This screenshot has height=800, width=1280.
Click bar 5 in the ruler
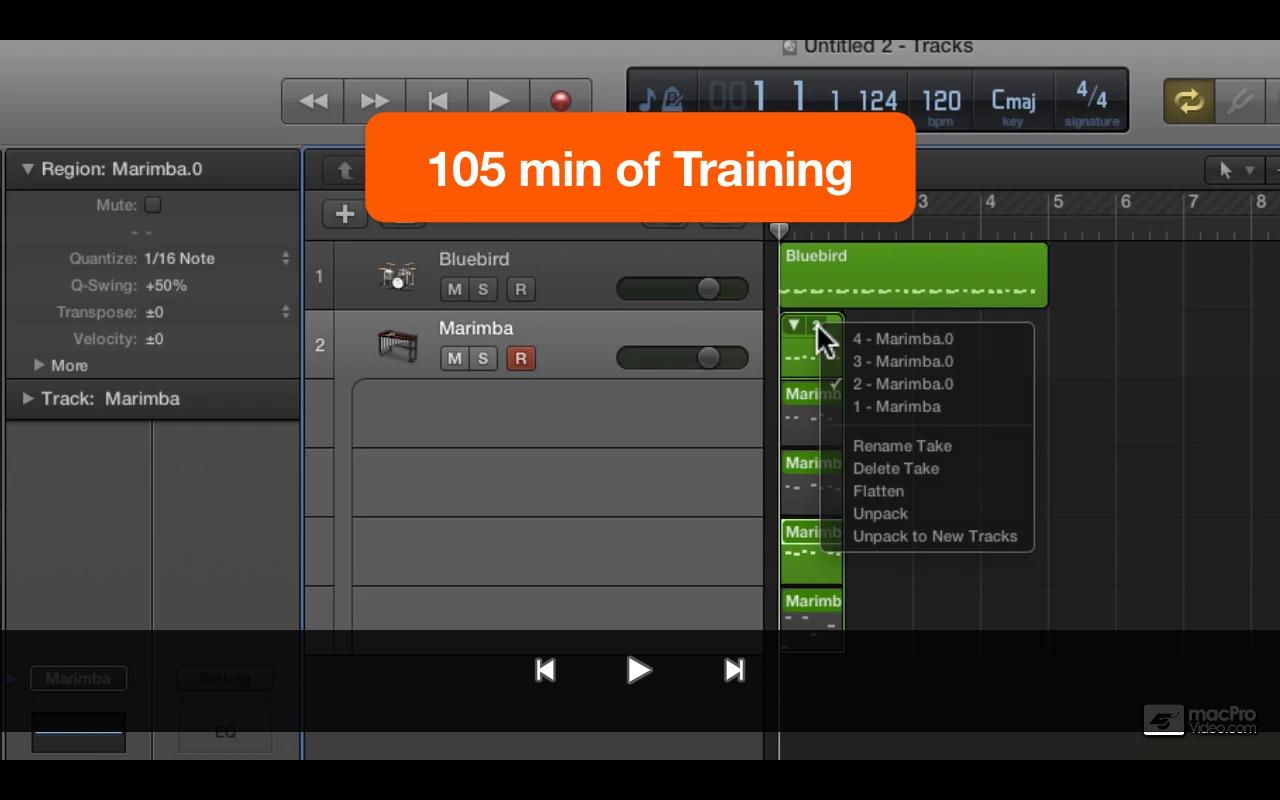[x=1058, y=202]
